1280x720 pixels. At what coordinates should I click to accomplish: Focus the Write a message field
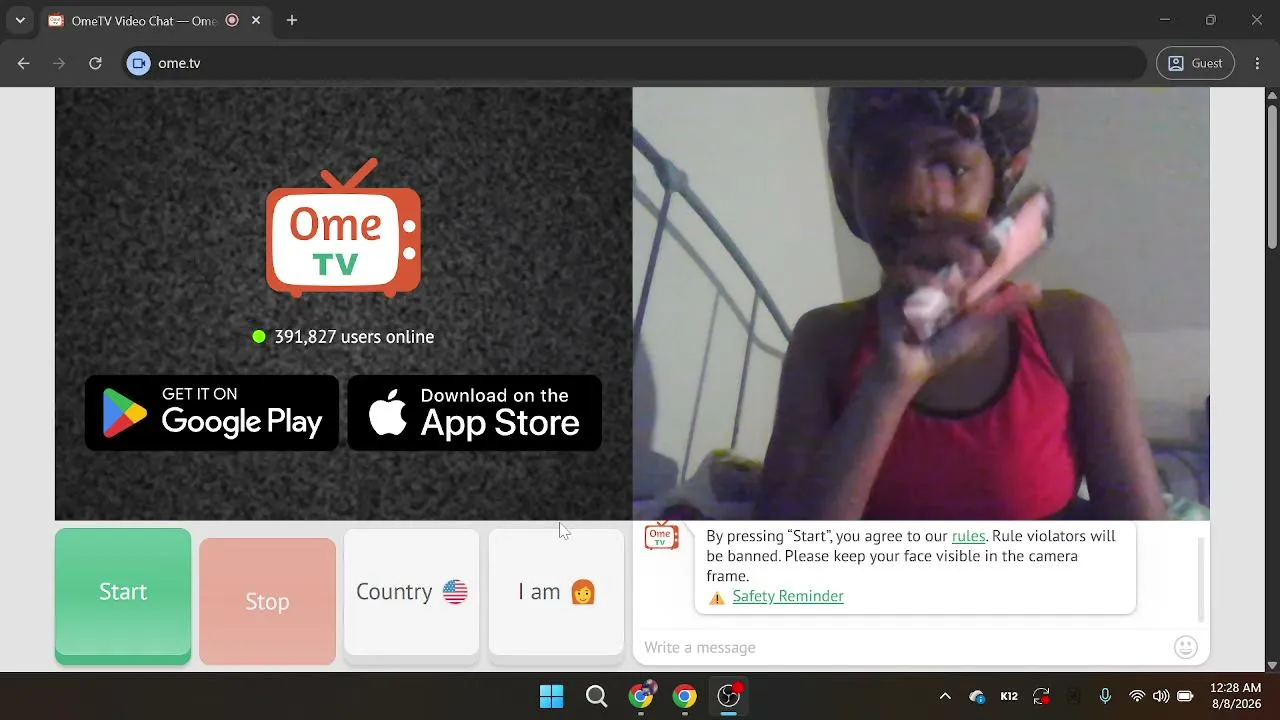click(905, 647)
